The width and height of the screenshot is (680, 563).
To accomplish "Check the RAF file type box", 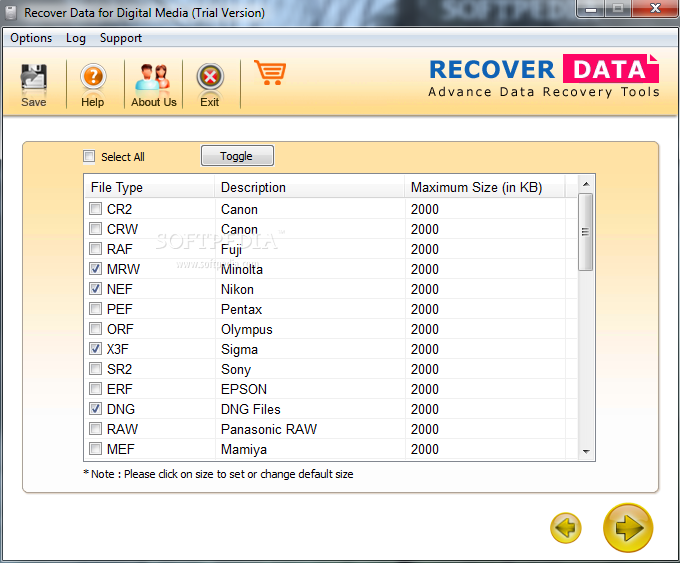I will (x=95, y=249).
